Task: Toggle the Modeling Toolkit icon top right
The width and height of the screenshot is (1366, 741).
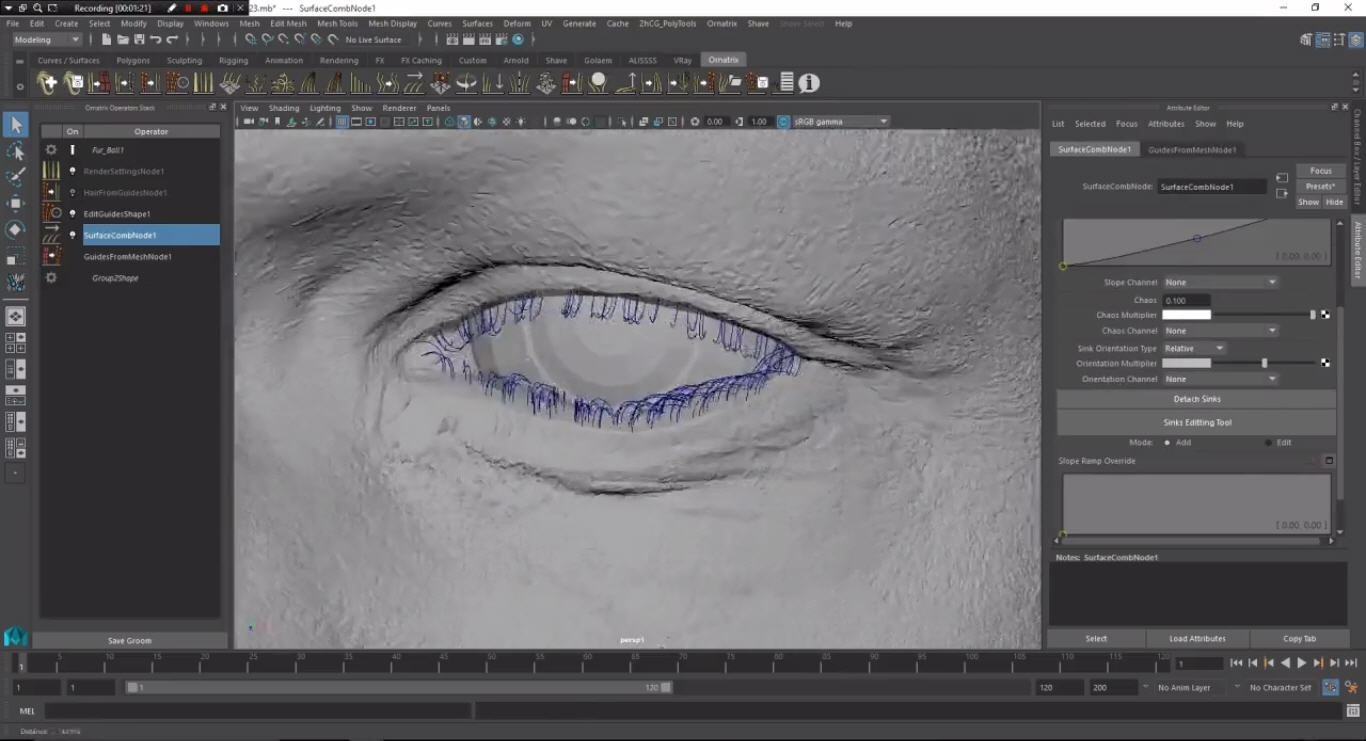Action: click(1307, 40)
